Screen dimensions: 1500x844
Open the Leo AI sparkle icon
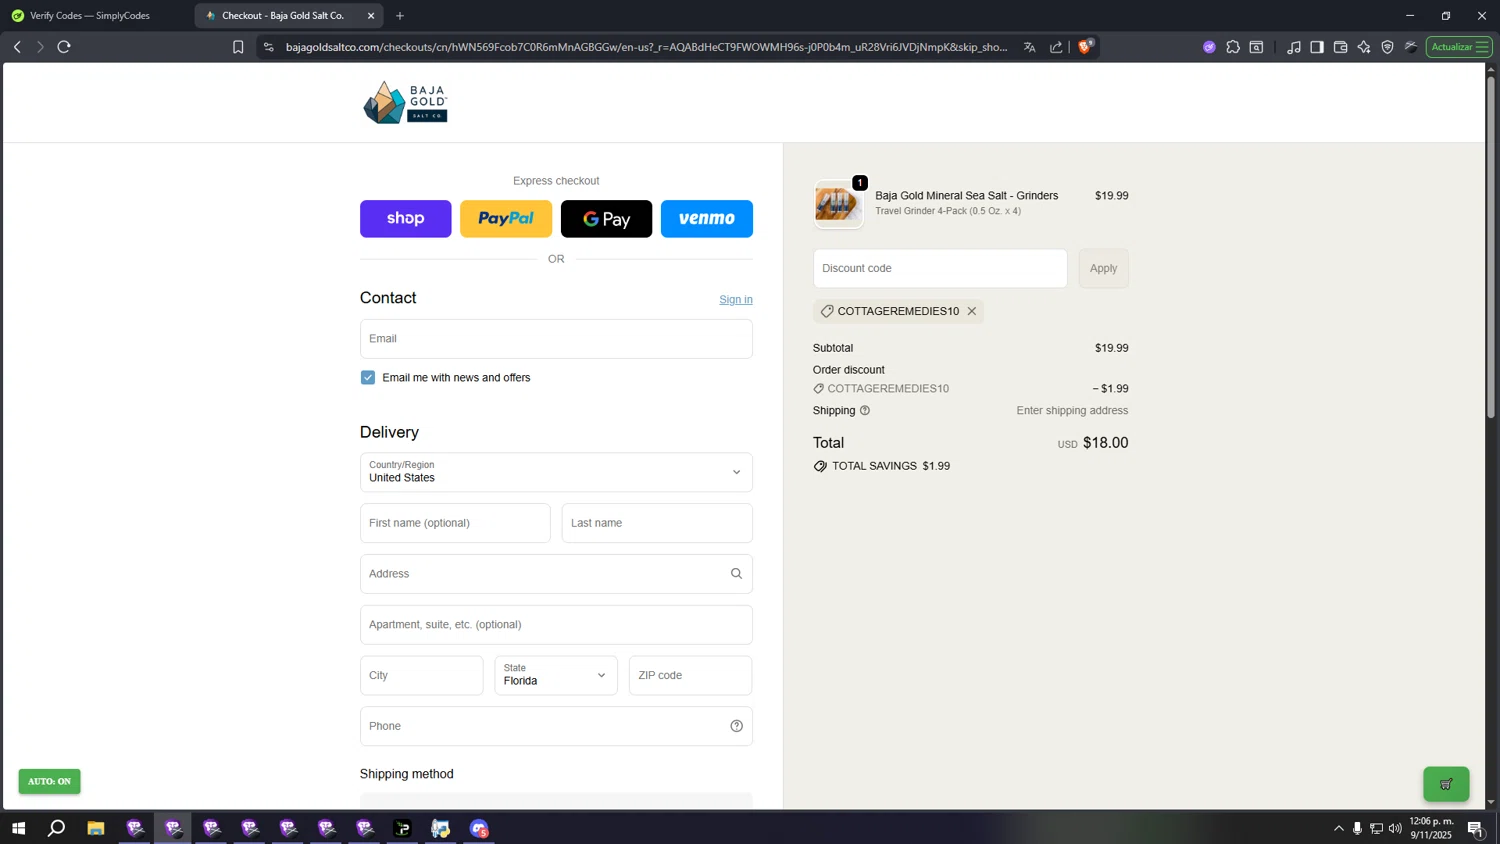pyautogui.click(x=1364, y=47)
